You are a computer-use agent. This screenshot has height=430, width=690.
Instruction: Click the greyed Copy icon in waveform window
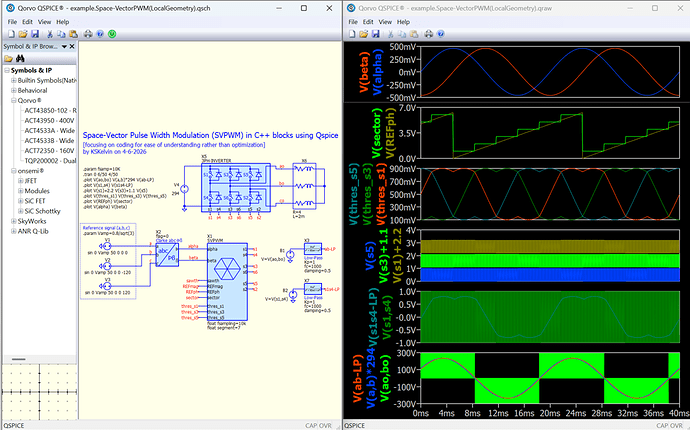click(402, 34)
